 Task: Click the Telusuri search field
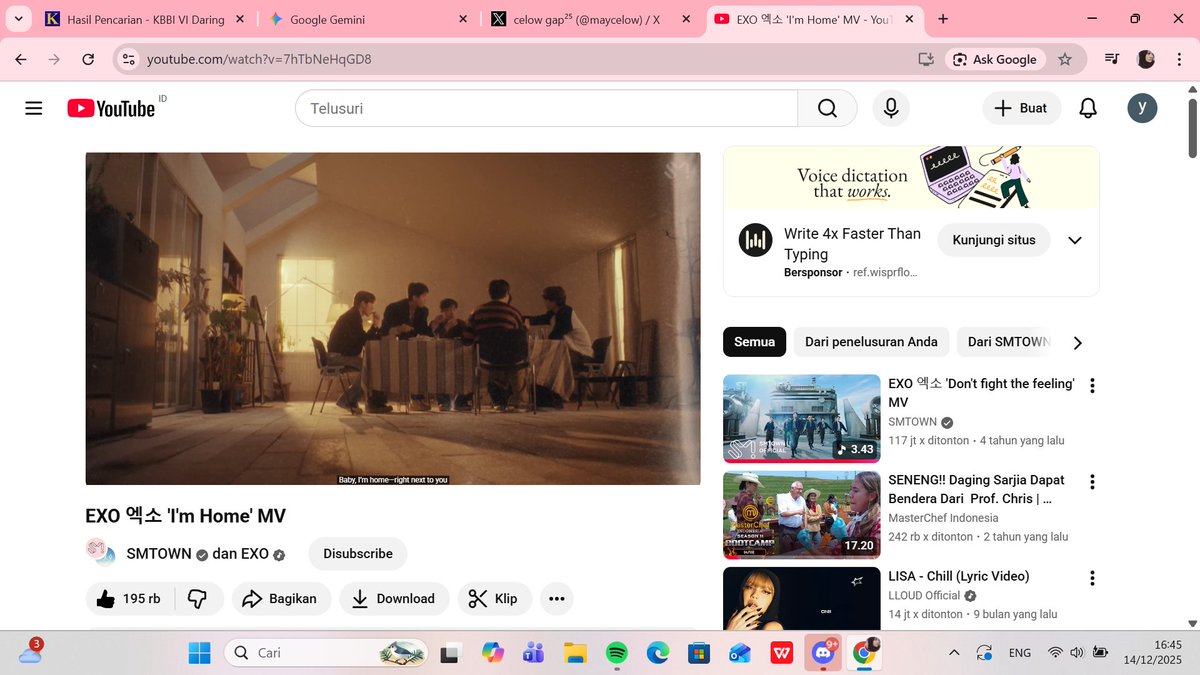(x=546, y=108)
